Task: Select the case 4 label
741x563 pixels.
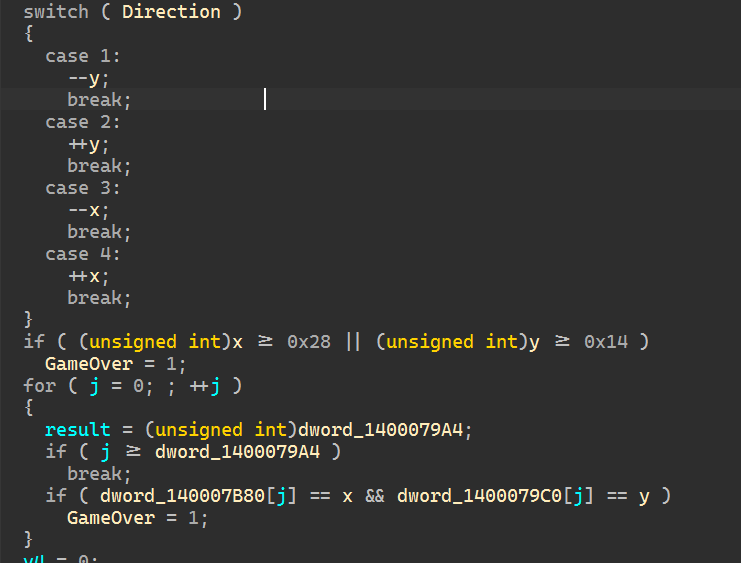Action: click(82, 254)
